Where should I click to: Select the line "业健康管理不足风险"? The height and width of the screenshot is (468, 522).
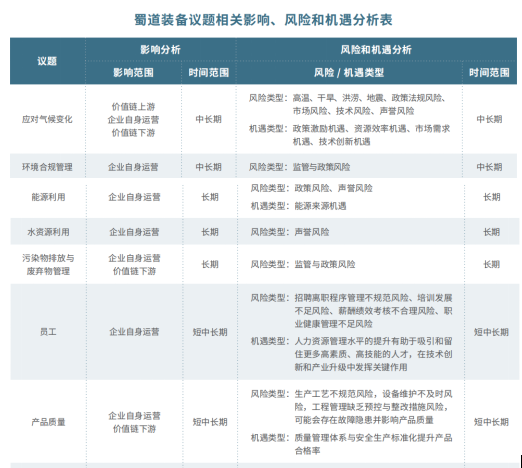[x=333, y=324]
